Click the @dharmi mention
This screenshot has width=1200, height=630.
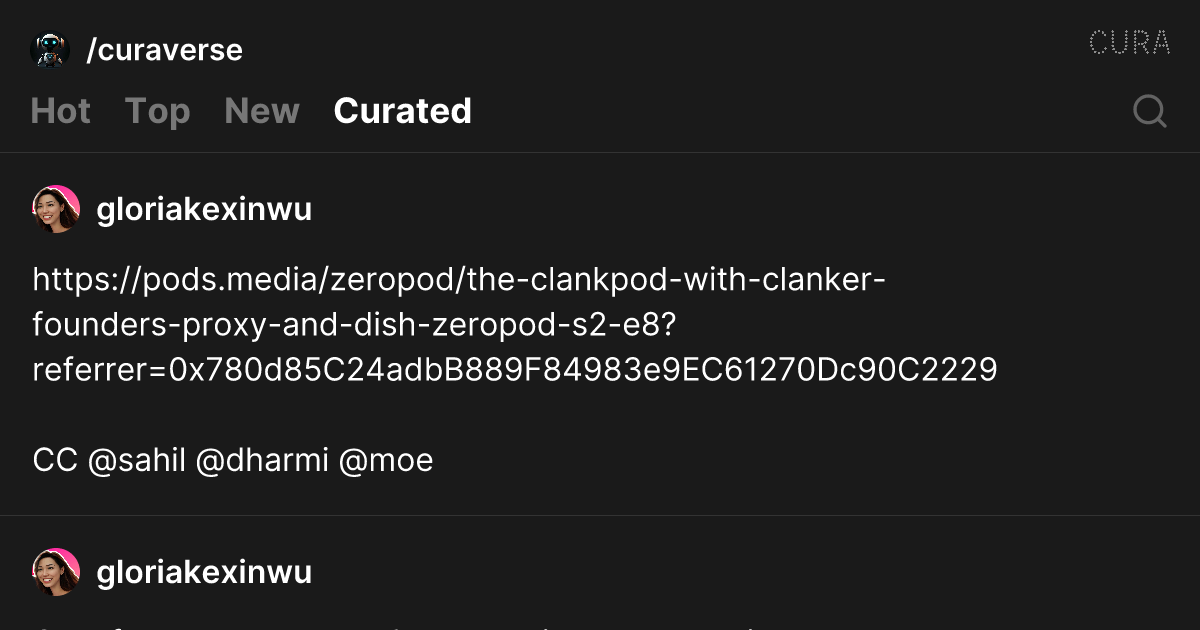click(263, 460)
